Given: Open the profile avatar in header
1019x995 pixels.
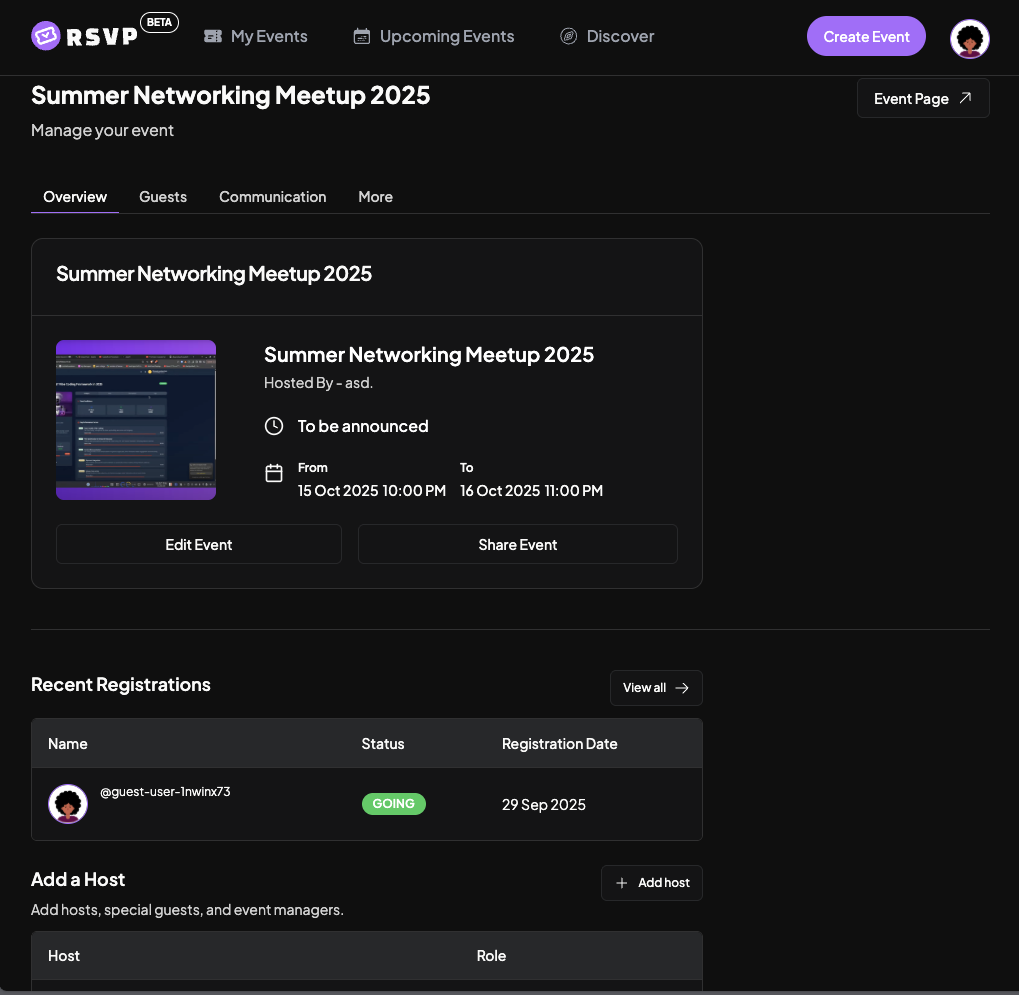Looking at the screenshot, I should 969,38.
